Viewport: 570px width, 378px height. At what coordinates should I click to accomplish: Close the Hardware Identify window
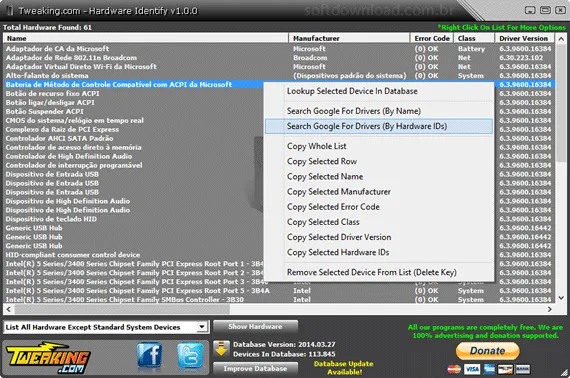tap(560, 10)
